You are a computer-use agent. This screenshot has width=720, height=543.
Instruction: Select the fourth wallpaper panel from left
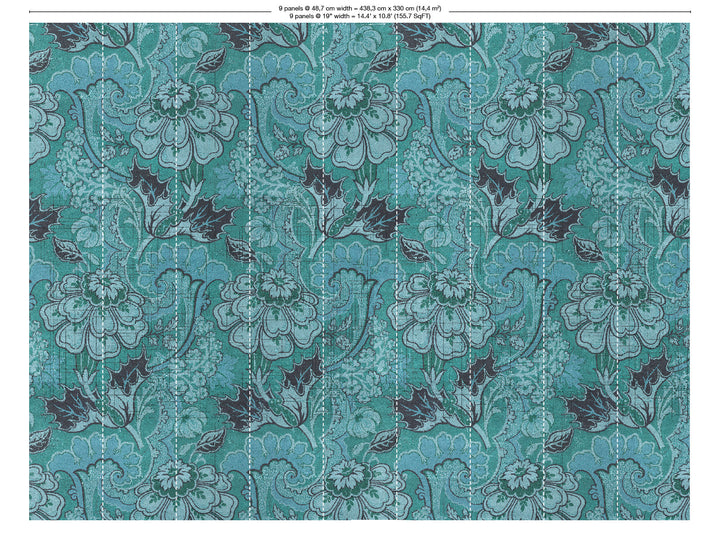coord(286,270)
